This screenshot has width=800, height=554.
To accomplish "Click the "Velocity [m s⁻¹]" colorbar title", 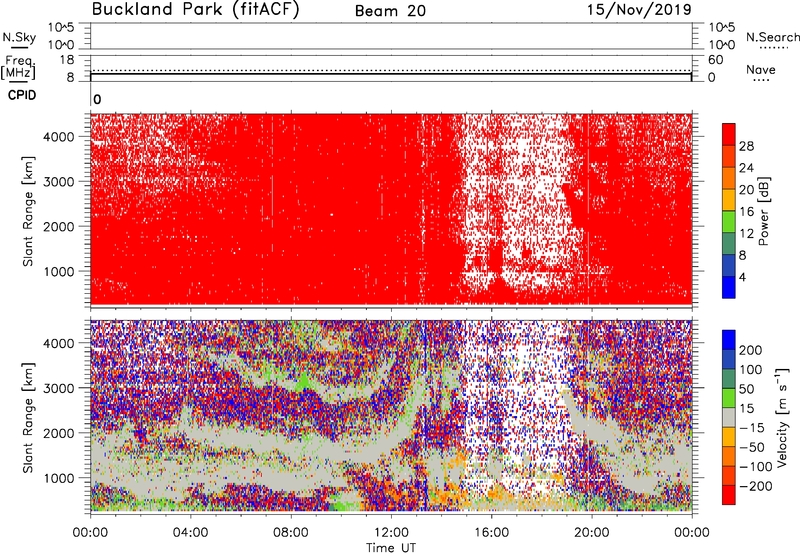I will click(x=782, y=417).
